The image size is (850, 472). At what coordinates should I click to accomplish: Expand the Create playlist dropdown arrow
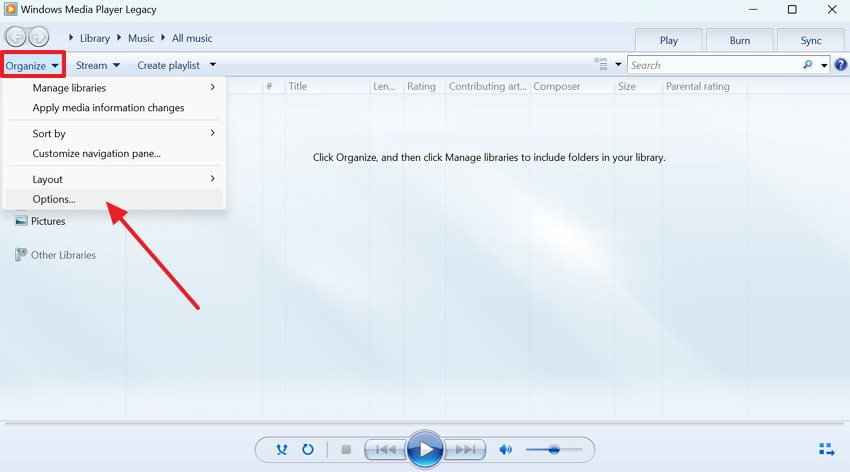click(212, 64)
